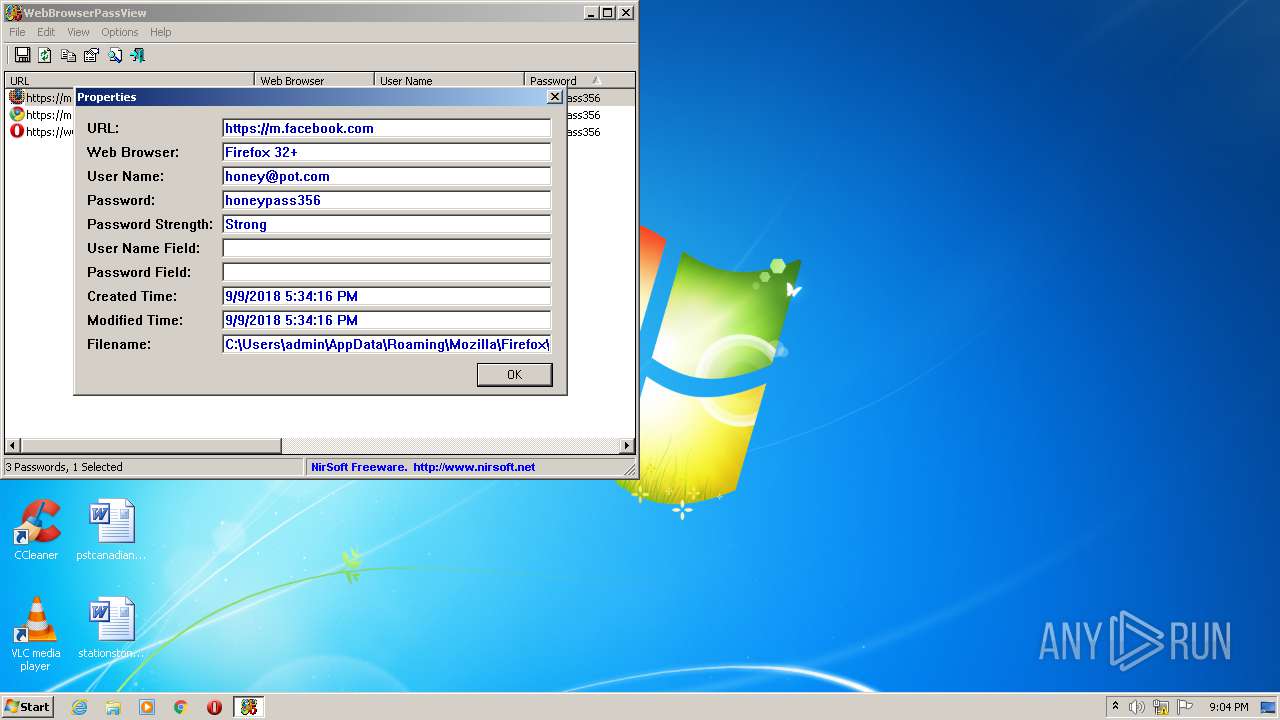Click the URL field showing m.facebook.com

(386, 128)
